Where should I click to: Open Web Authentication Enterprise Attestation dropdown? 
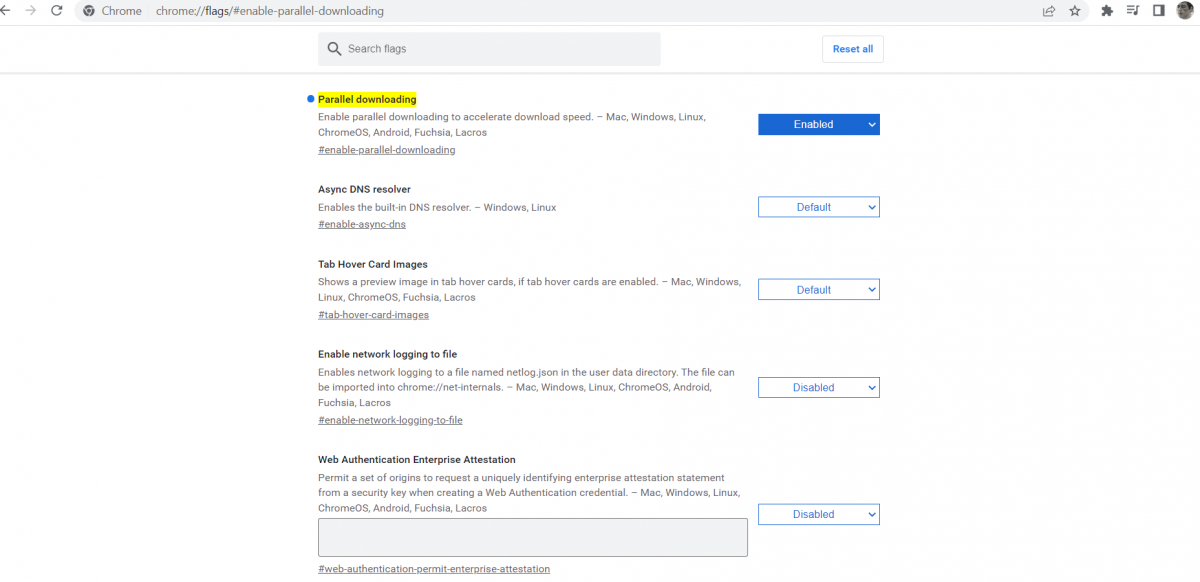[x=818, y=515]
